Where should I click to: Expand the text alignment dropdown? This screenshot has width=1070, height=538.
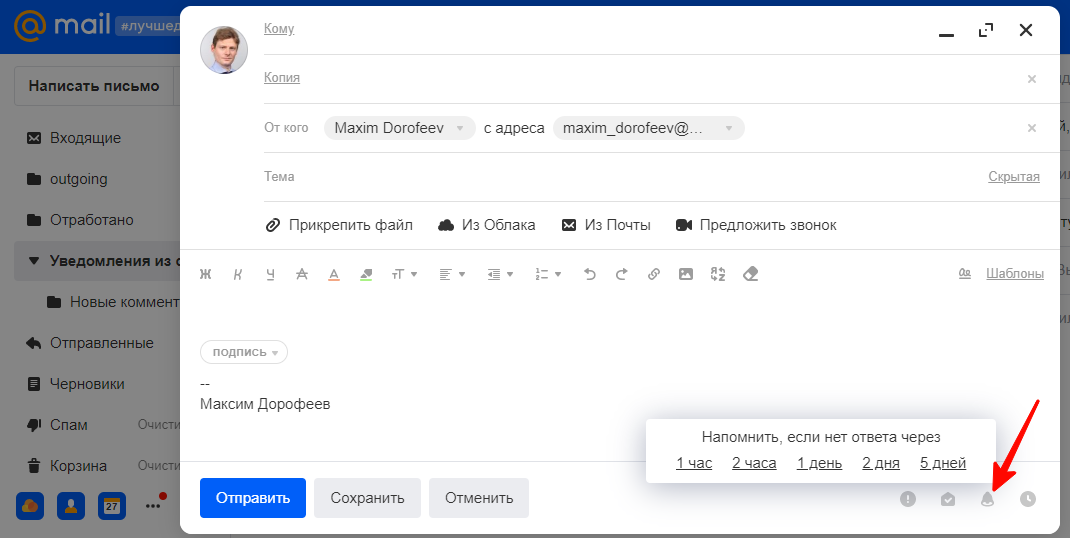[x=452, y=274]
